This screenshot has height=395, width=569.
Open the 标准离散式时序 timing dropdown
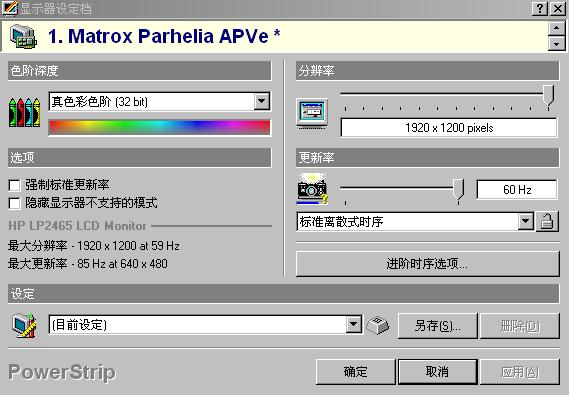pos(525,221)
